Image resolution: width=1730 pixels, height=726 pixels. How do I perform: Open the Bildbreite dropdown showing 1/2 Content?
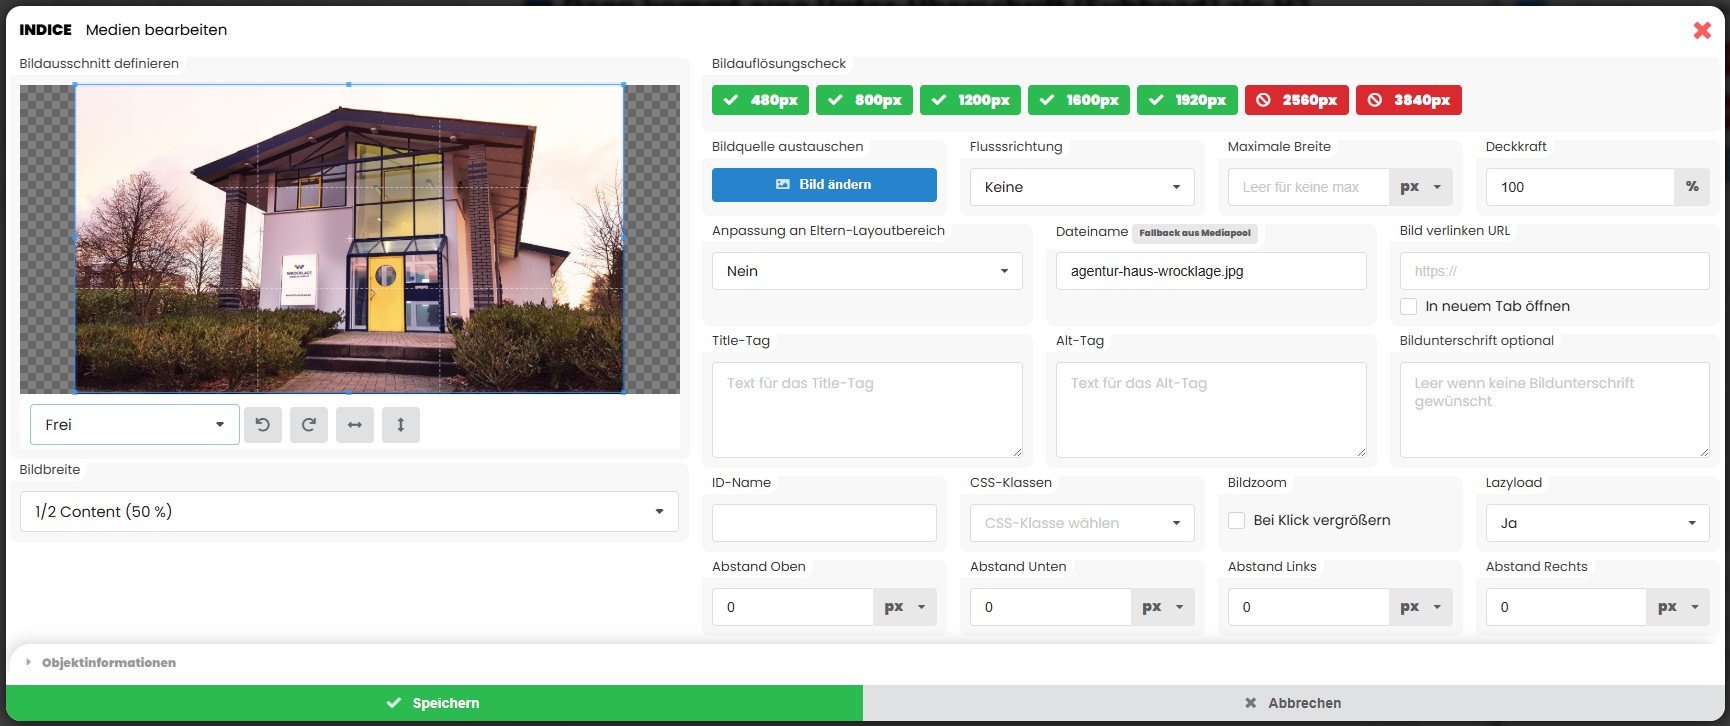point(349,512)
